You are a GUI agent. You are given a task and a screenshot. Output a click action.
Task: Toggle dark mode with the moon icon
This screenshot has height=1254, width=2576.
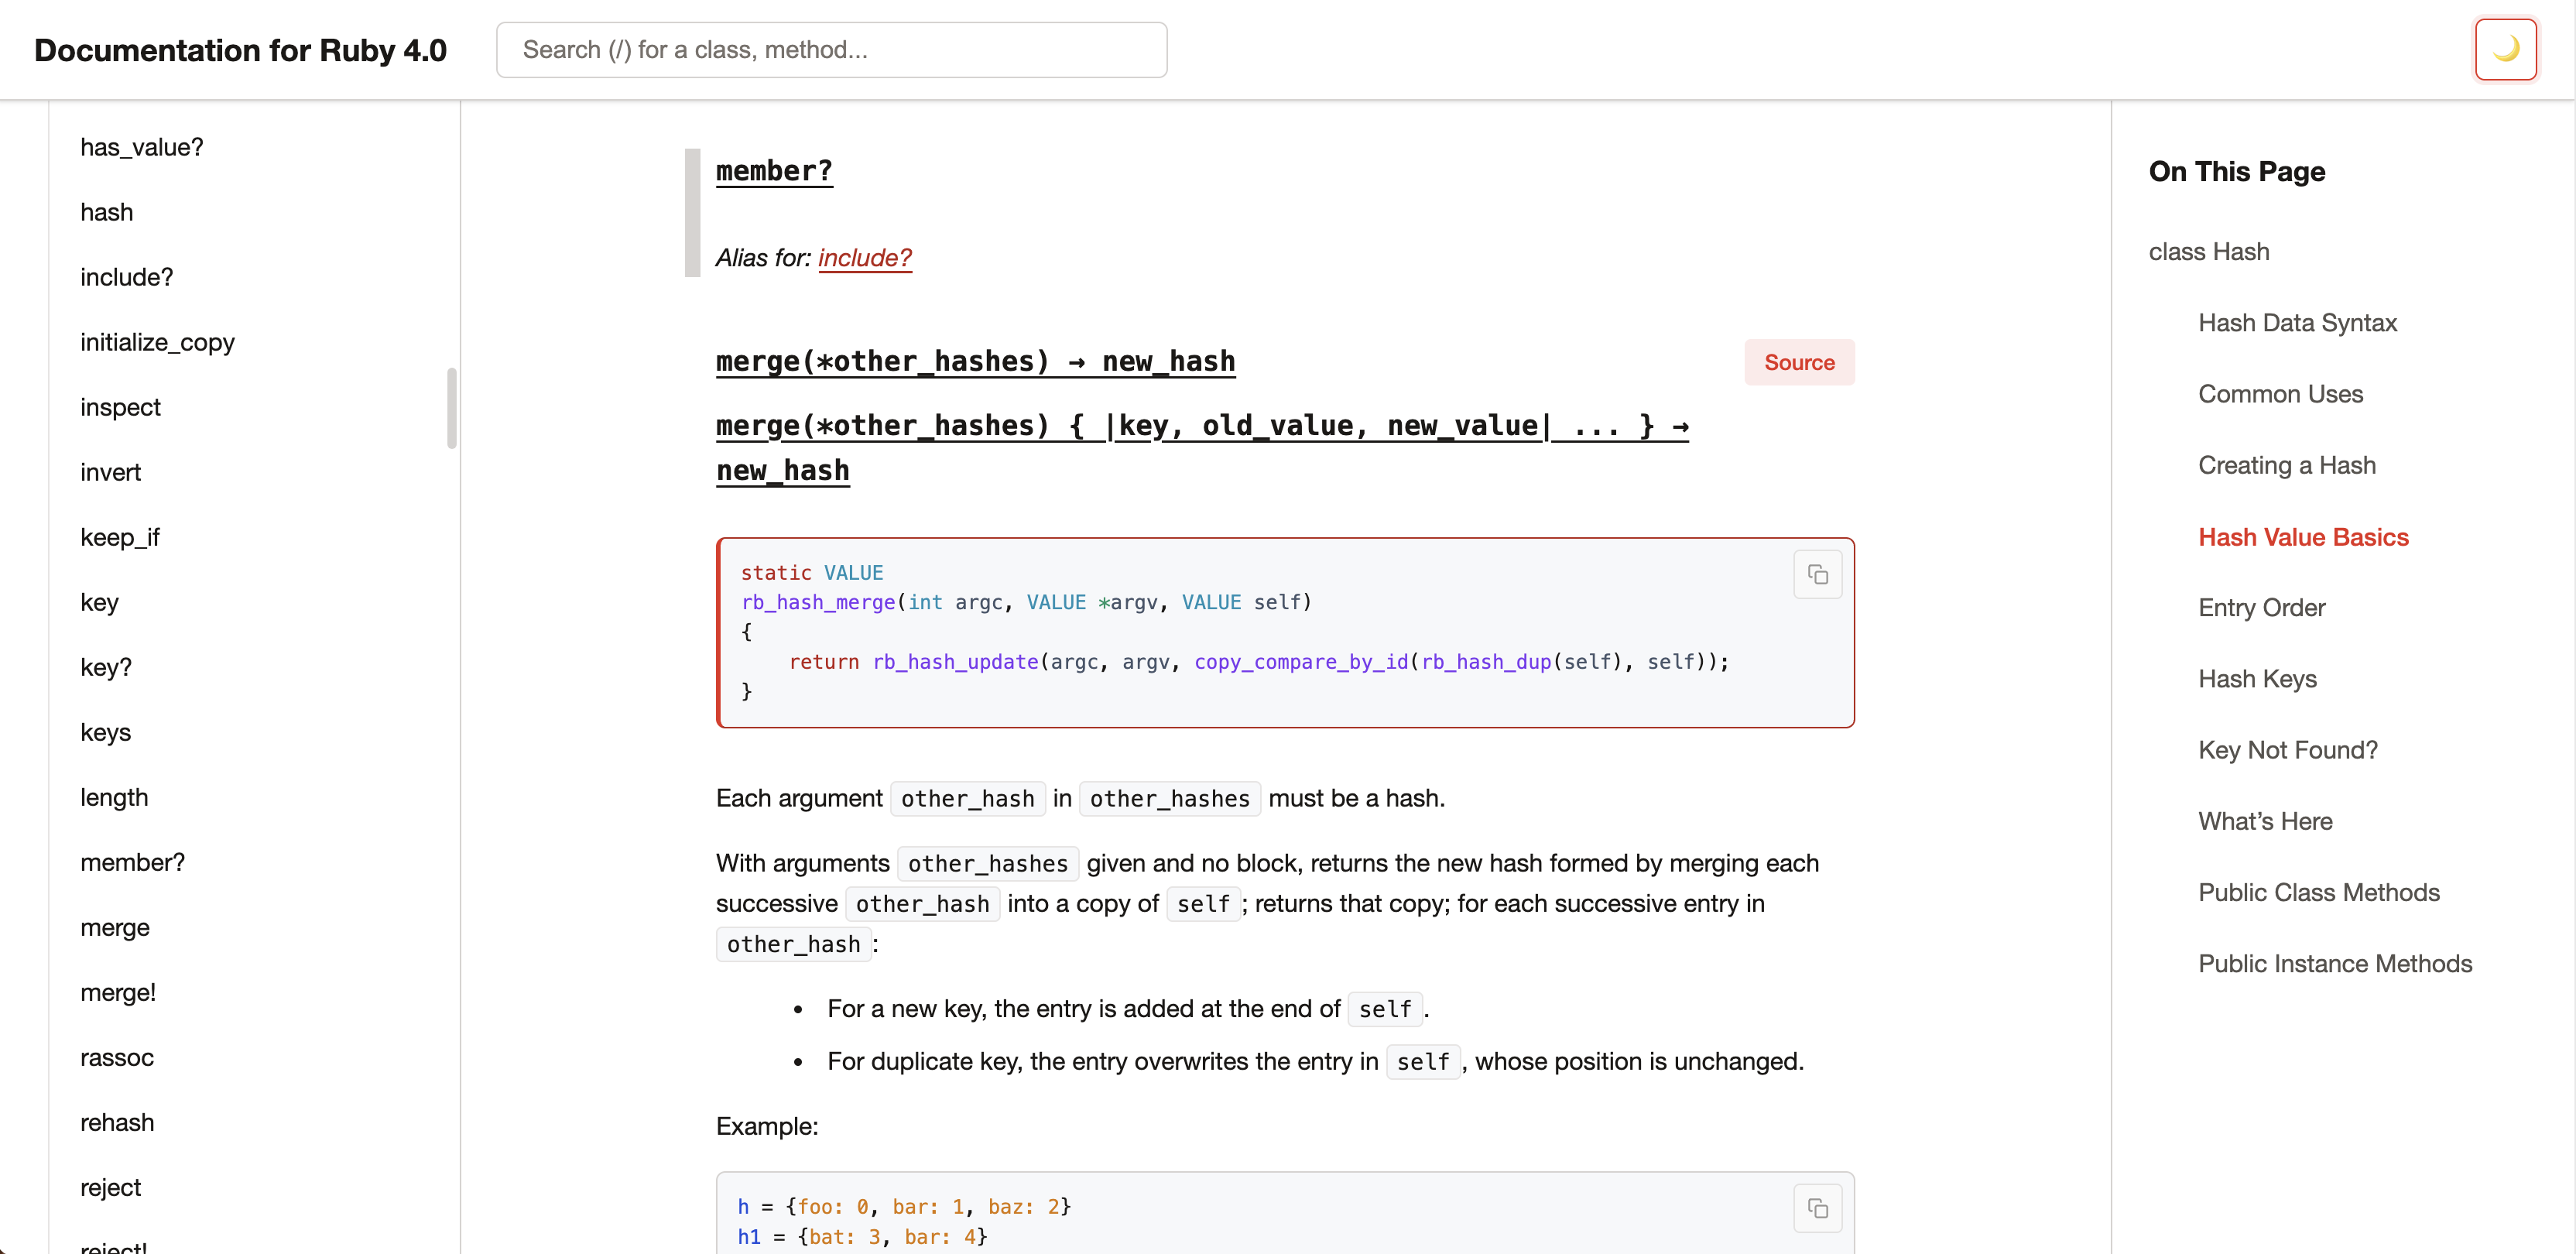click(2505, 48)
